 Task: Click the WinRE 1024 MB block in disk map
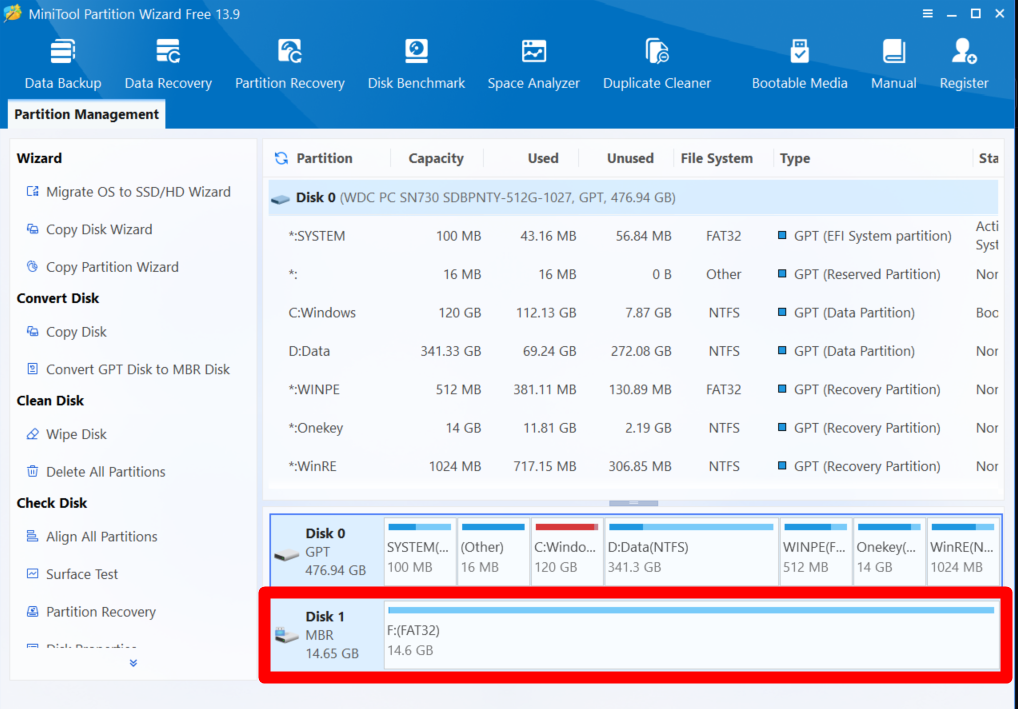(962, 551)
